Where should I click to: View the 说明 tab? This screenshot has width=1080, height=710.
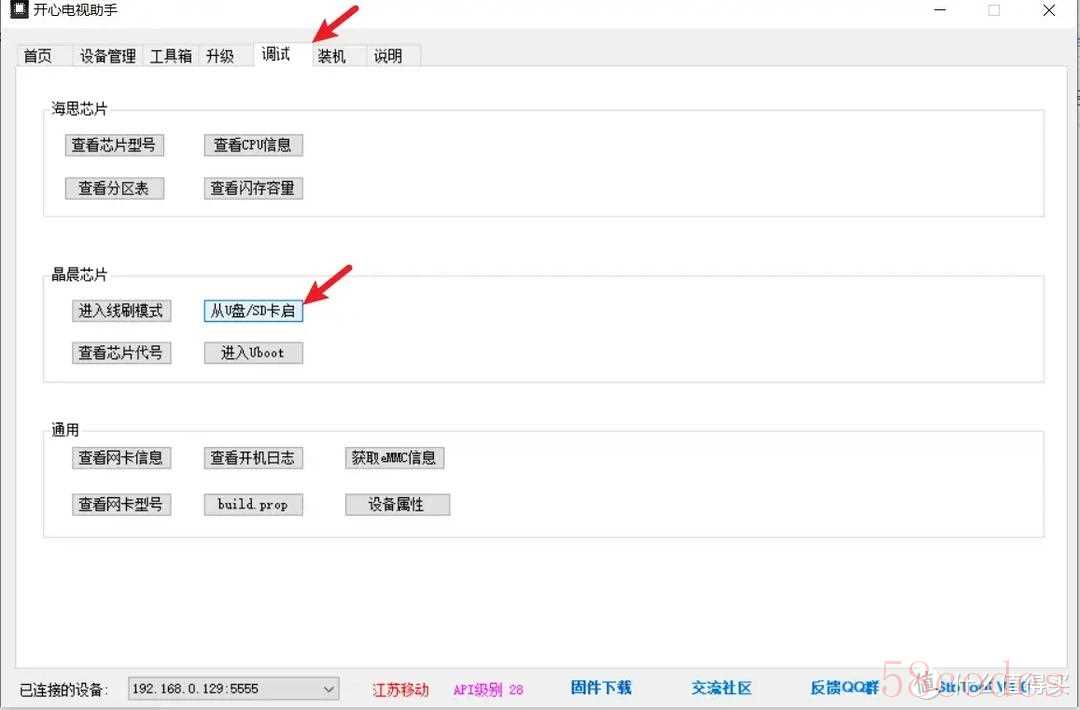388,56
